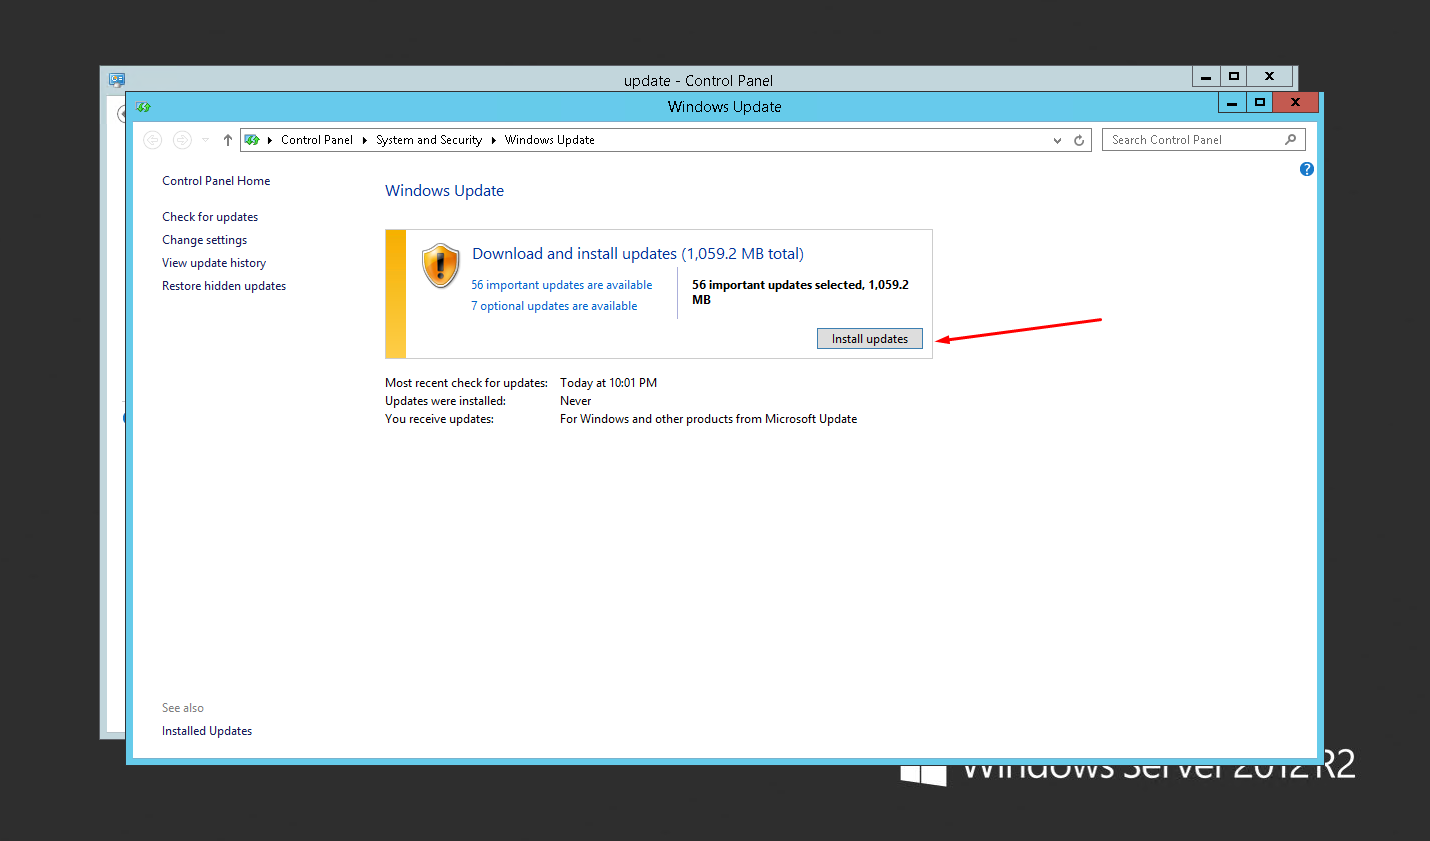Viewport: 1430px width, 841px height.
Task: Expand the chevron after System and Security
Action: 493,140
